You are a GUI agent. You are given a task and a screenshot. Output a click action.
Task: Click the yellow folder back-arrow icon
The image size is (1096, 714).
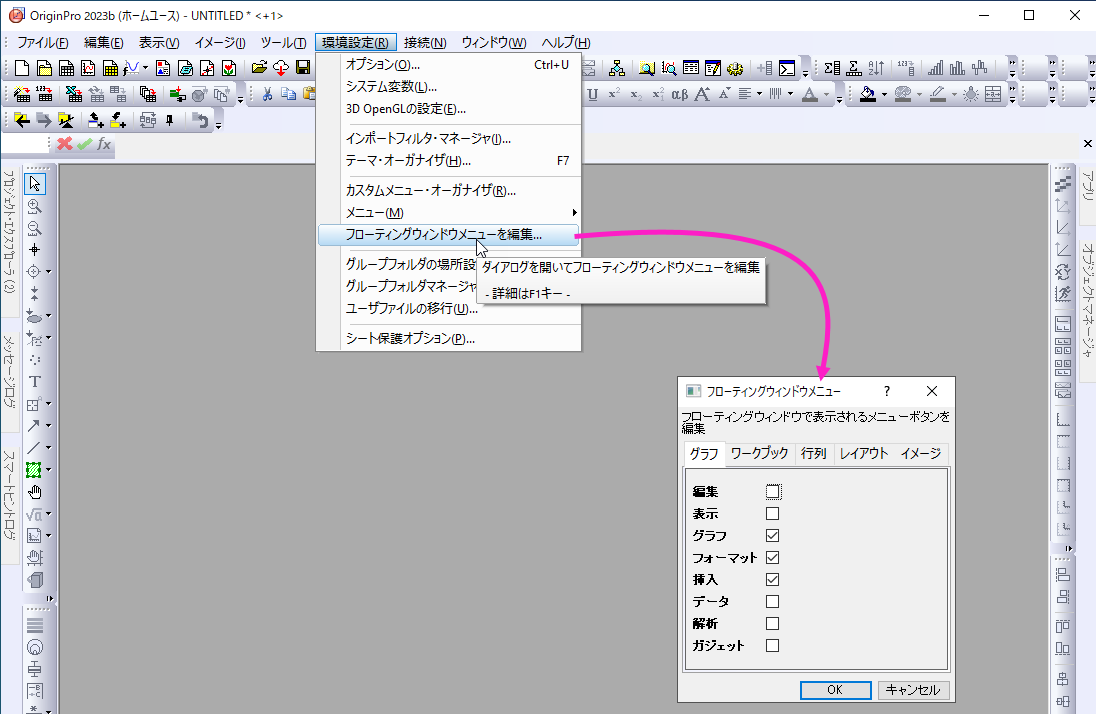22,121
